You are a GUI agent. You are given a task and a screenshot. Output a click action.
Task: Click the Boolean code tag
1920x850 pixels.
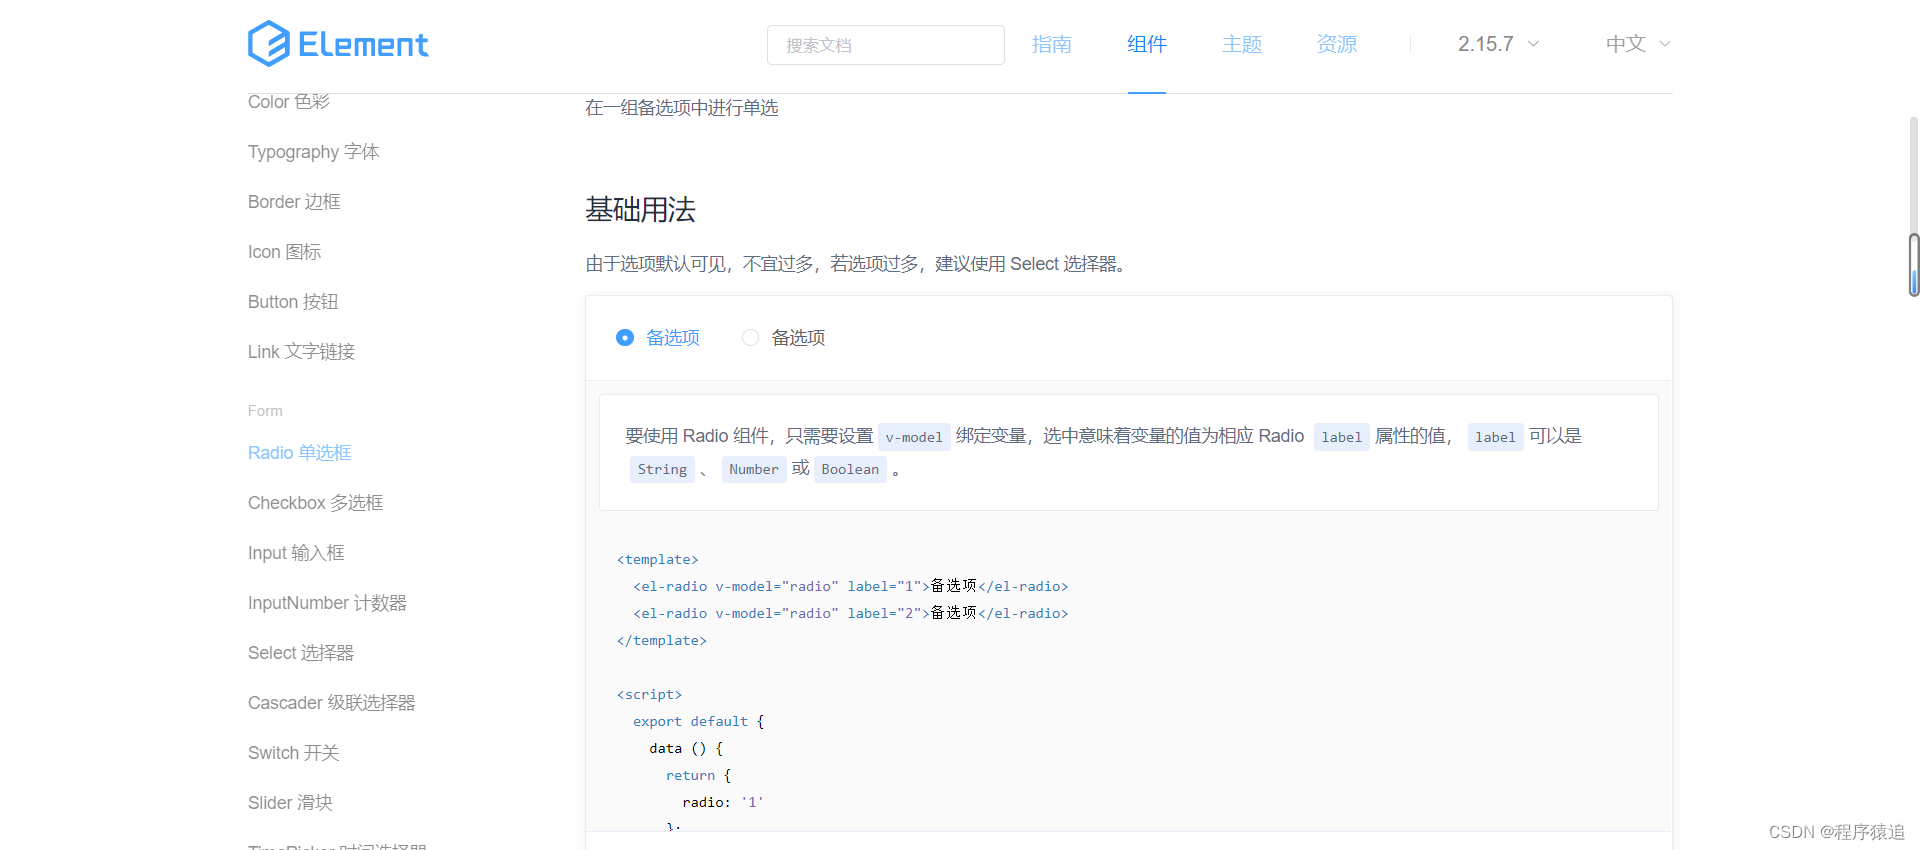click(x=850, y=469)
